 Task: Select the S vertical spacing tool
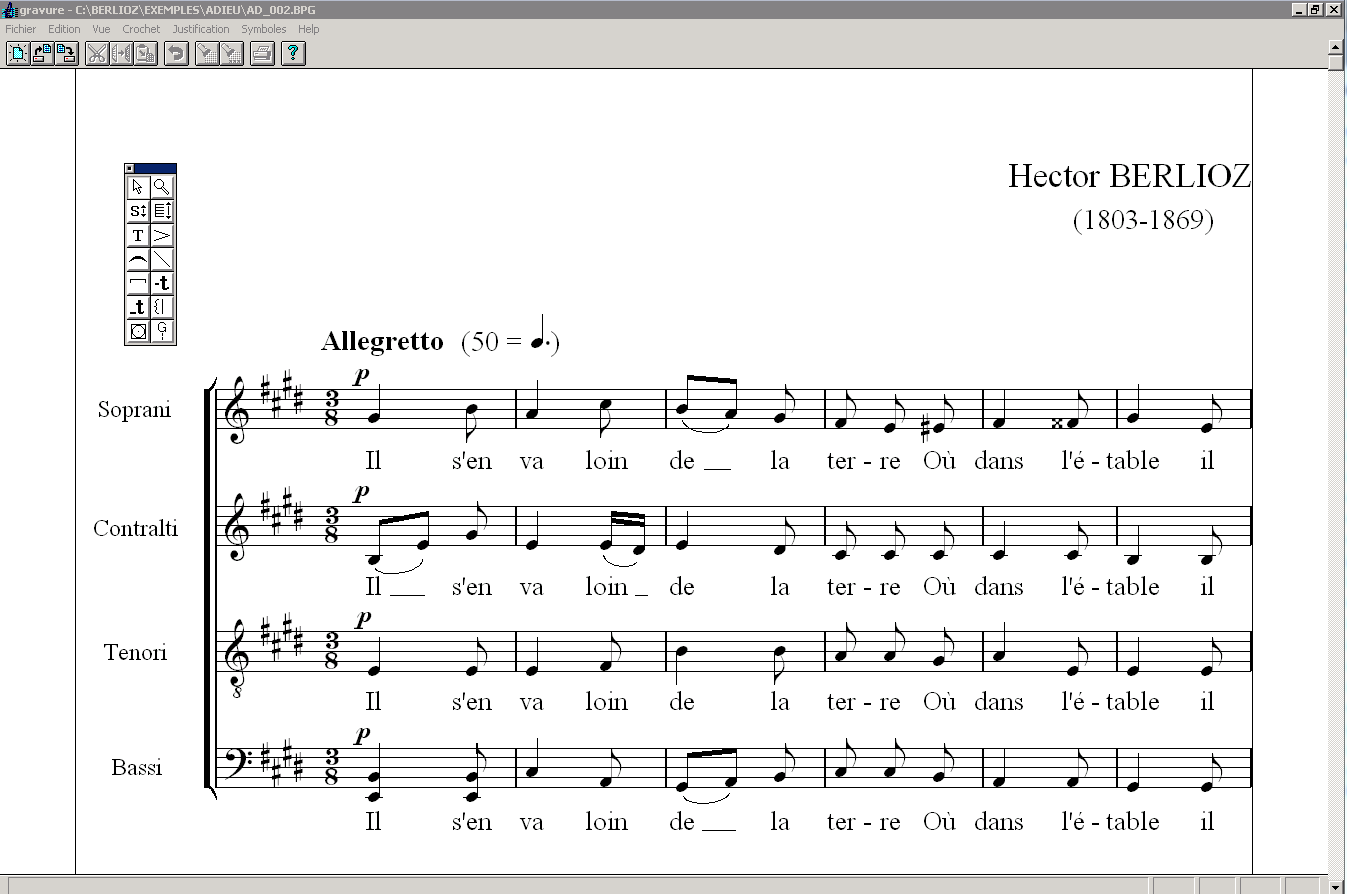138,211
